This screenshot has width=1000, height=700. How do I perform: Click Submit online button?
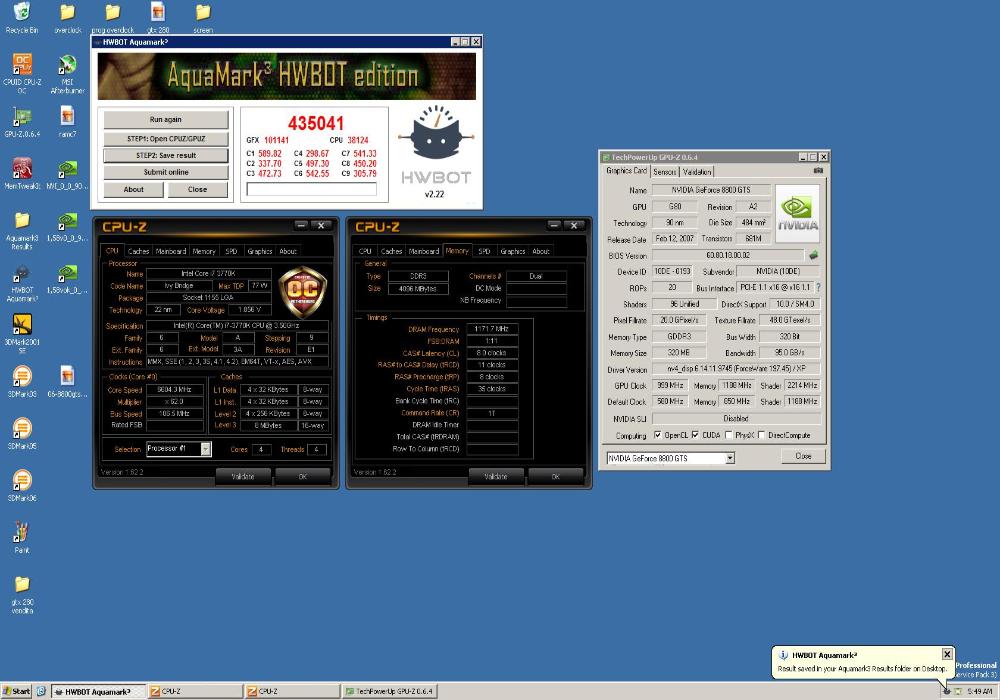click(166, 172)
